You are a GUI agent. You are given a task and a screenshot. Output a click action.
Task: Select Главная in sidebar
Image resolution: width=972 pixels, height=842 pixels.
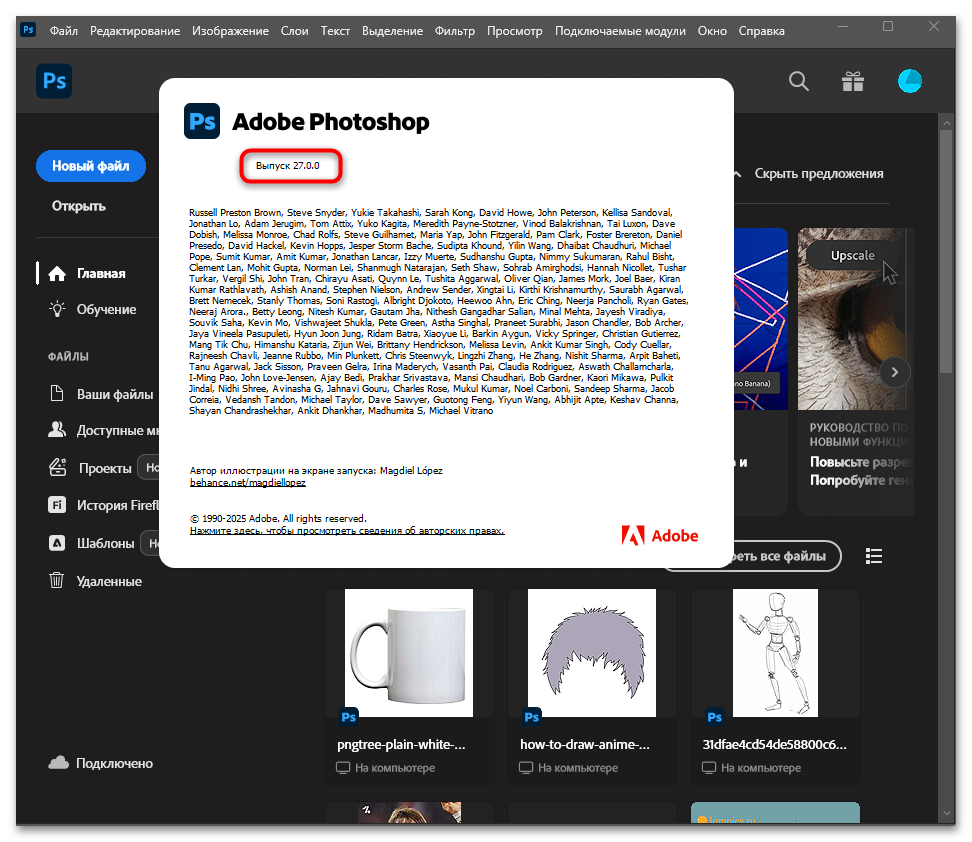tap(101, 273)
